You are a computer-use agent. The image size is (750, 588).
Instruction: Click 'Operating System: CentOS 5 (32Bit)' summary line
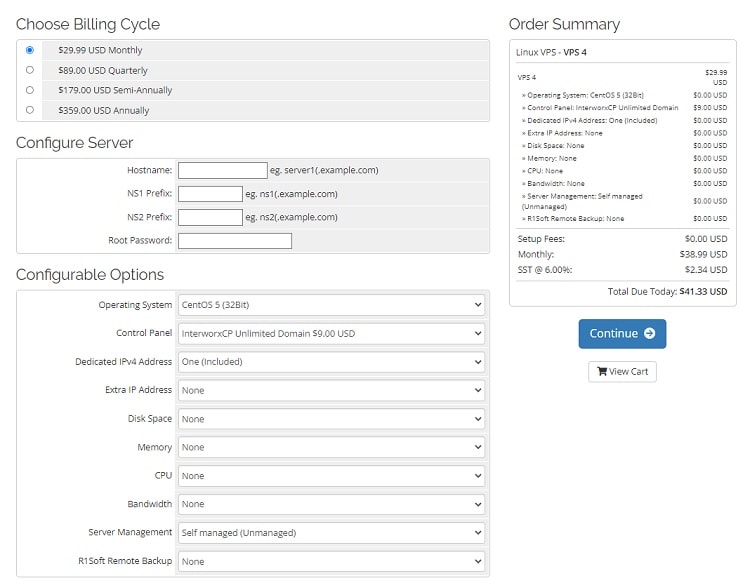[x=583, y=95]
